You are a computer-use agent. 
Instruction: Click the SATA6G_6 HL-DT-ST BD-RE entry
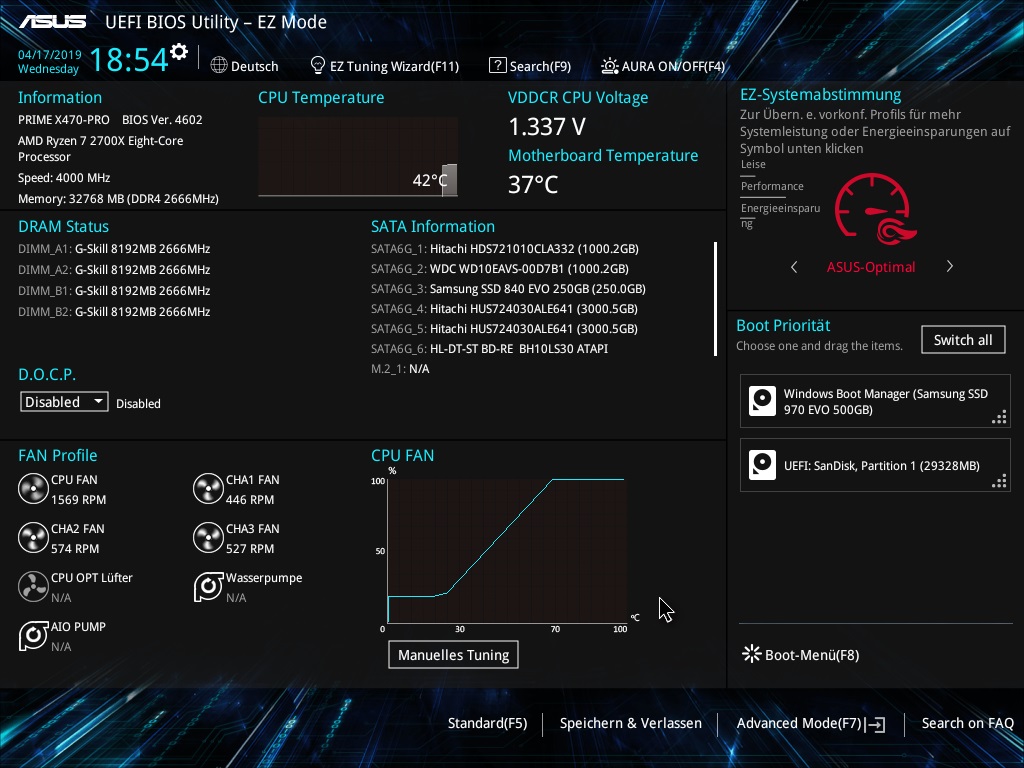[489, 349]
